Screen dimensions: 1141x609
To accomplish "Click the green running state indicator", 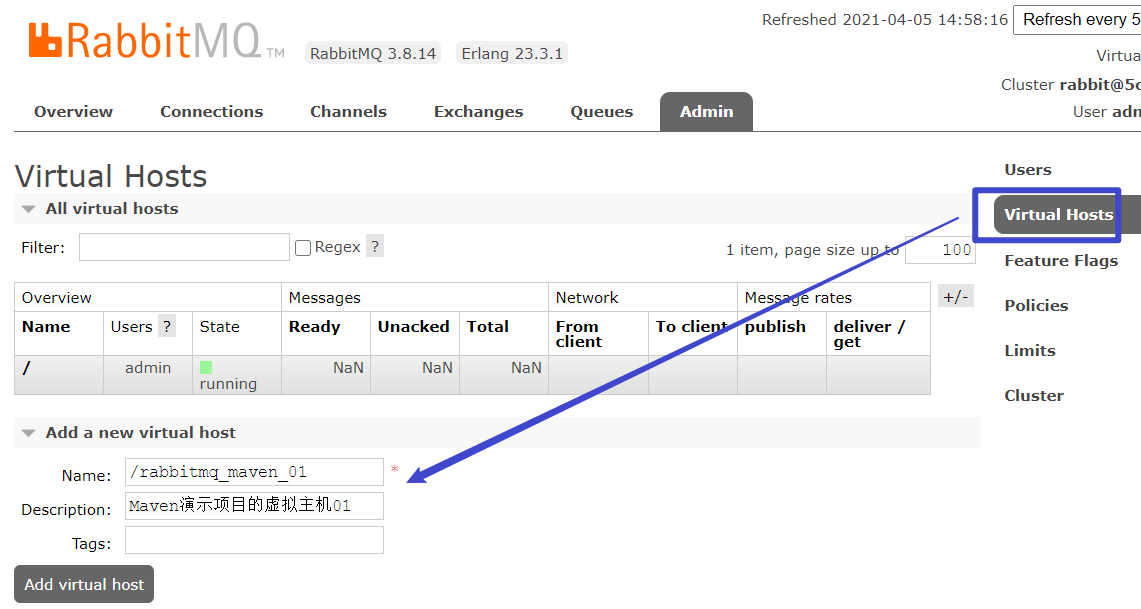I will (x=206, y=368).
